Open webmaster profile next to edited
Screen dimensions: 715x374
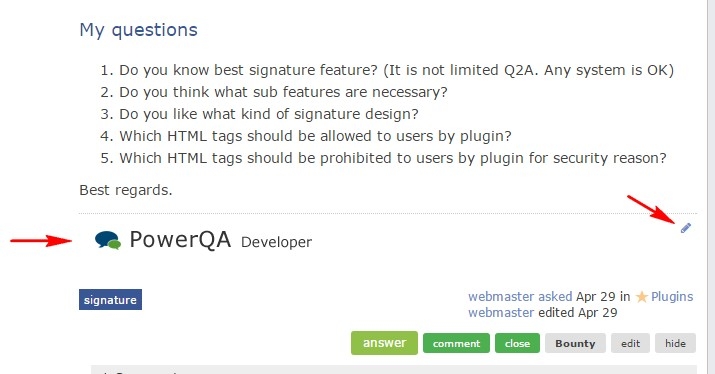(x=501, y=313)
